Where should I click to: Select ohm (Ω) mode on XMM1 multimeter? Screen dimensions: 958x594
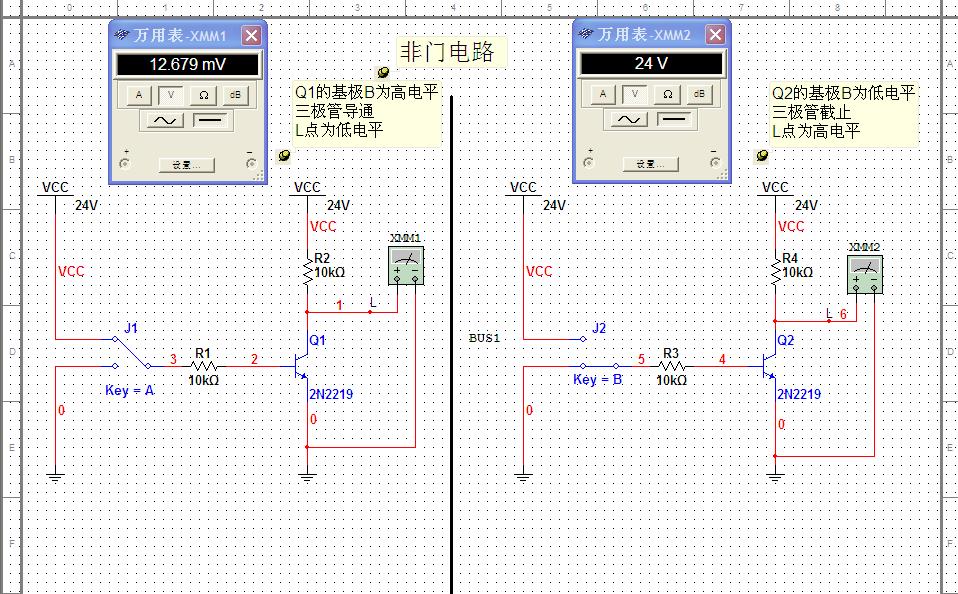pyautogui.click(x=203, y=95)
